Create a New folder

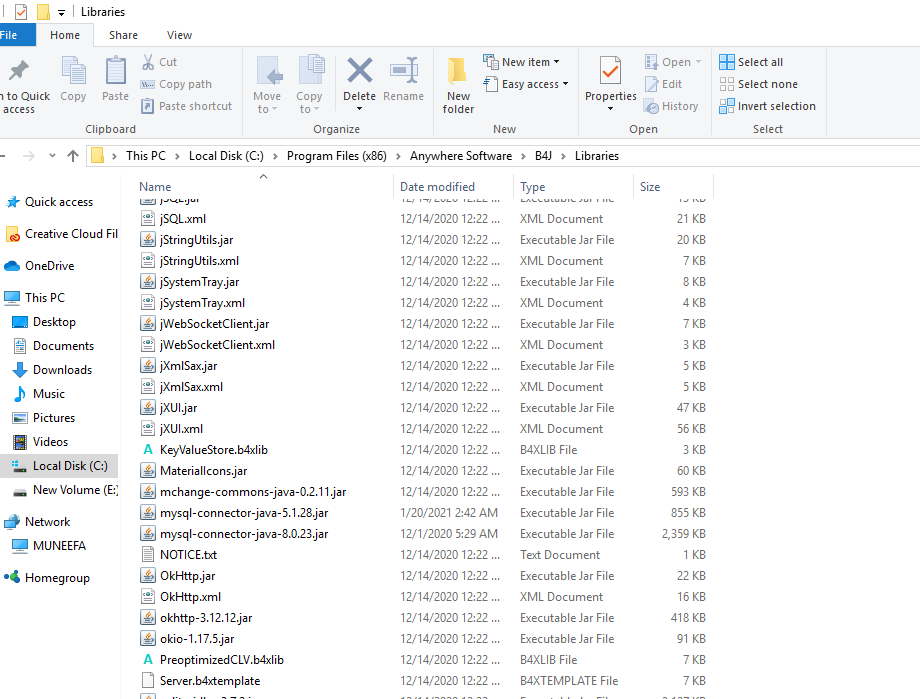click(x=458, y=86)
